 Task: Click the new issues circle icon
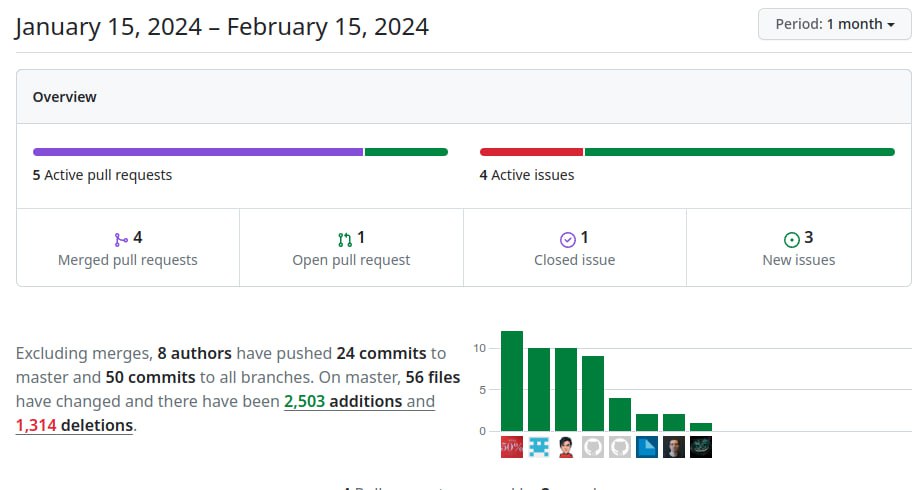tap(792, 239)
